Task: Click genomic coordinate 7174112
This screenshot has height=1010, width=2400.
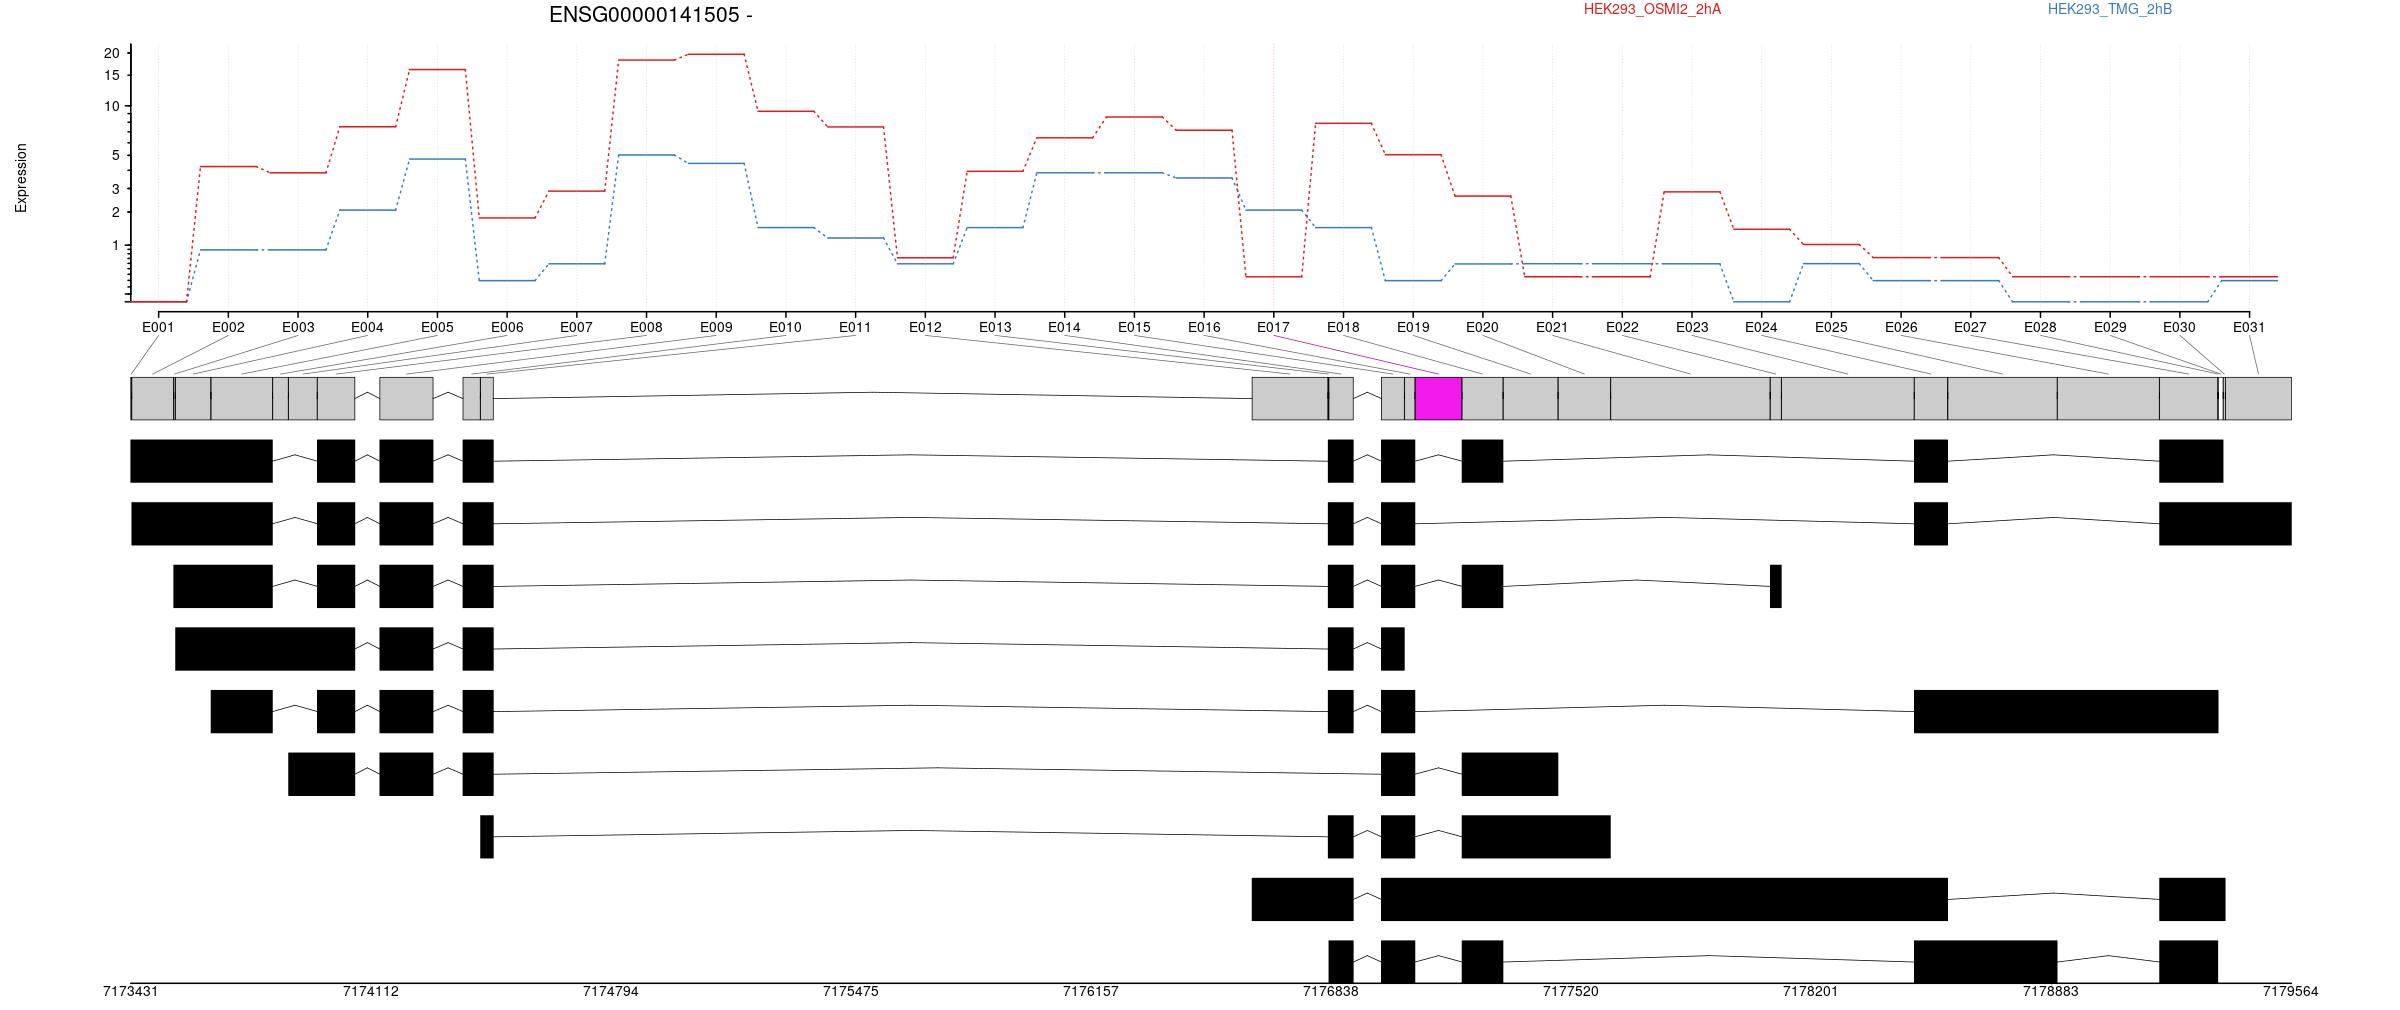Action: coord(370,992)
